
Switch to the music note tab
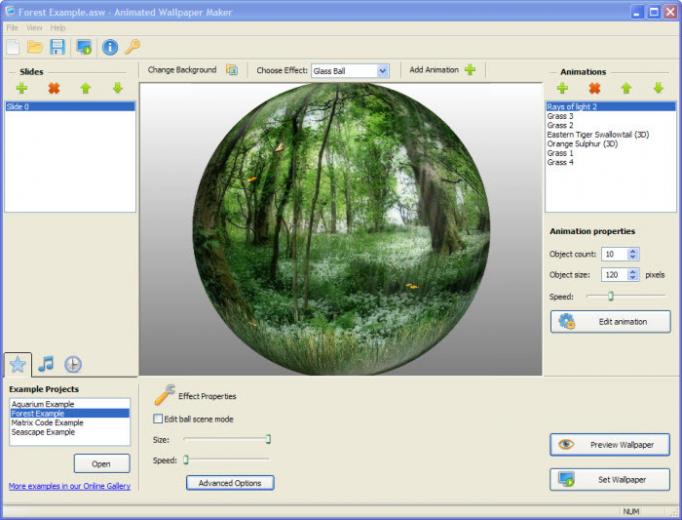46,364
